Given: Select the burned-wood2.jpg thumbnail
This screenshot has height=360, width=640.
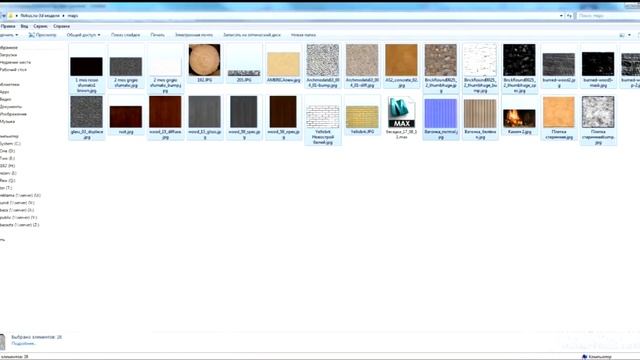Looking at the screenshot, I should point(559,64).
